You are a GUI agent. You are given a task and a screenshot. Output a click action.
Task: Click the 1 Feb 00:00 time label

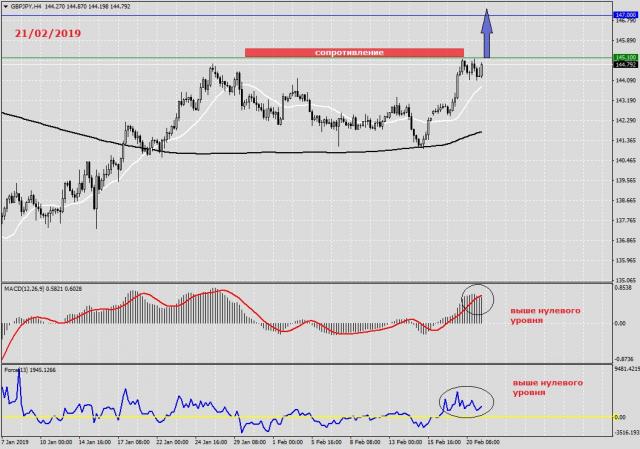pos(262,442)
